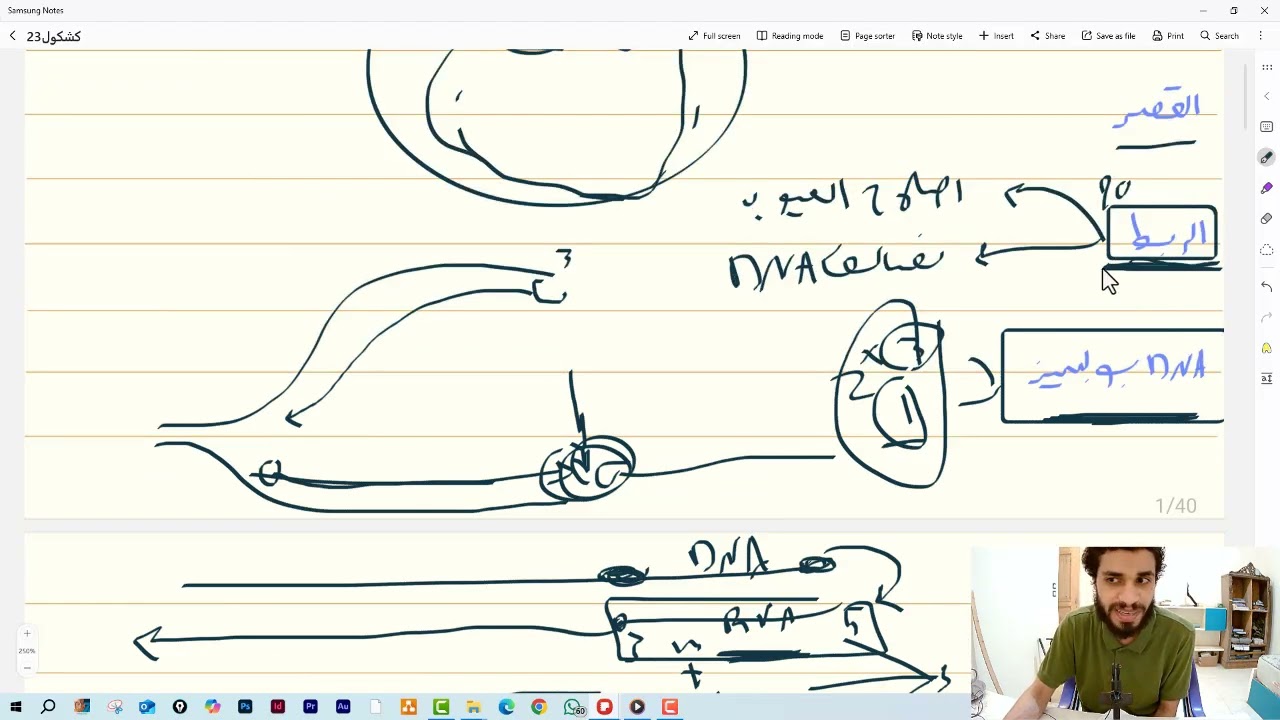Viewport: 1280px width, 720px height.
Task: Select the Lasso selection tool
Action: [1267, 249]
